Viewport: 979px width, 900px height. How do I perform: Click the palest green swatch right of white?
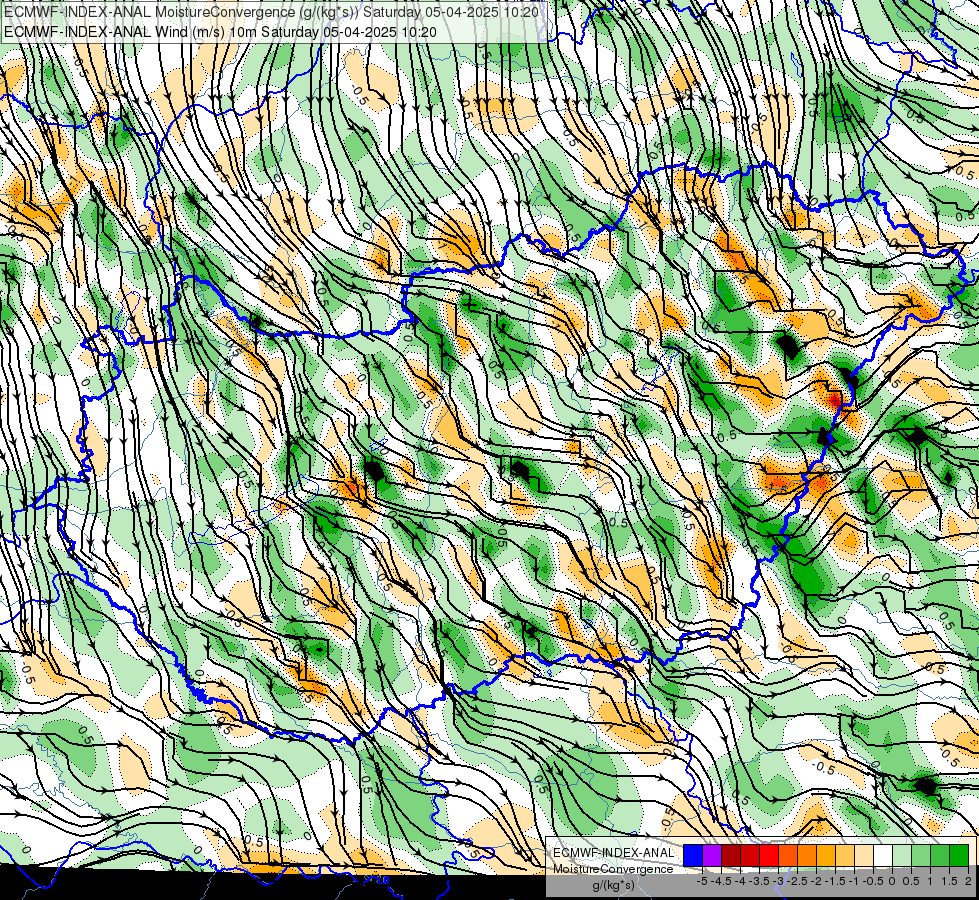(x=902, y=855)
